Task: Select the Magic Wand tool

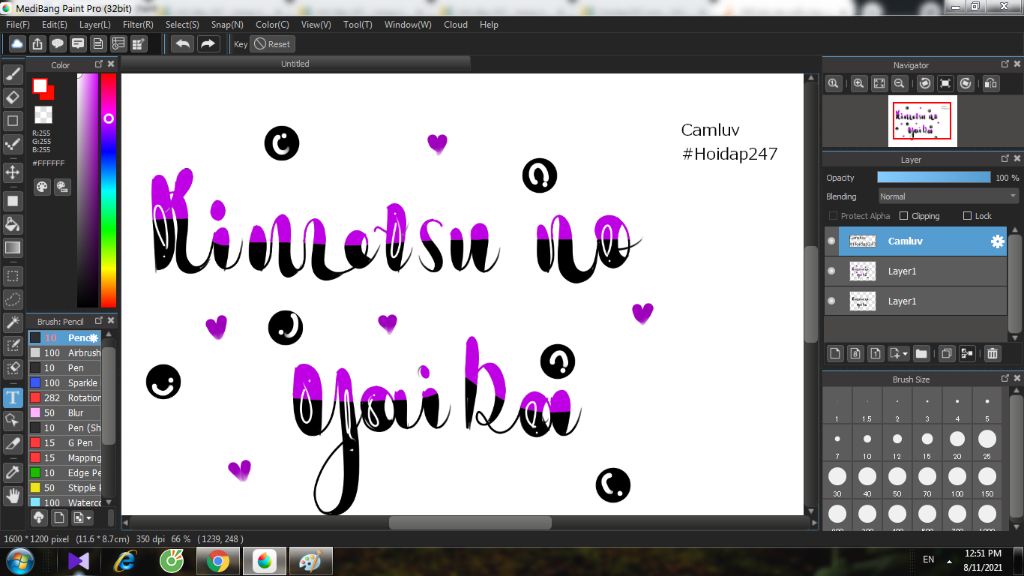Action: tap(12, 322)
